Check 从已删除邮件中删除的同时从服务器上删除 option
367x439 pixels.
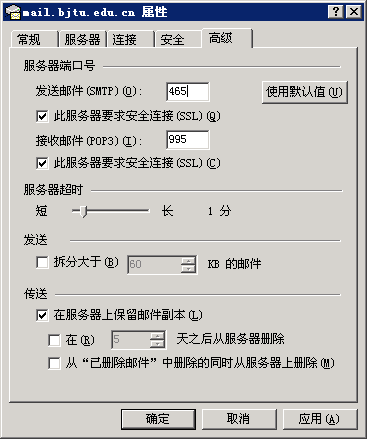54,363
